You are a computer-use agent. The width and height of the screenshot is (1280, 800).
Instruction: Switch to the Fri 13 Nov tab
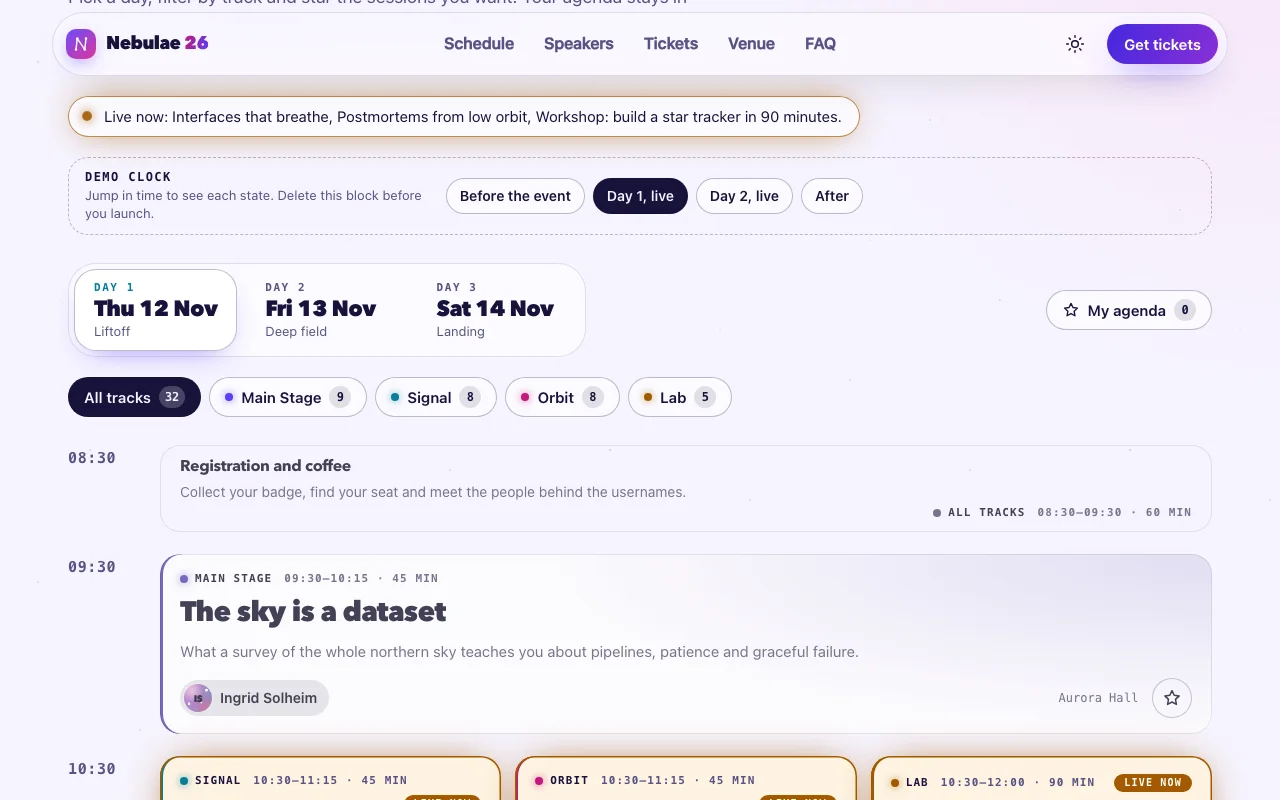[321, 310]
